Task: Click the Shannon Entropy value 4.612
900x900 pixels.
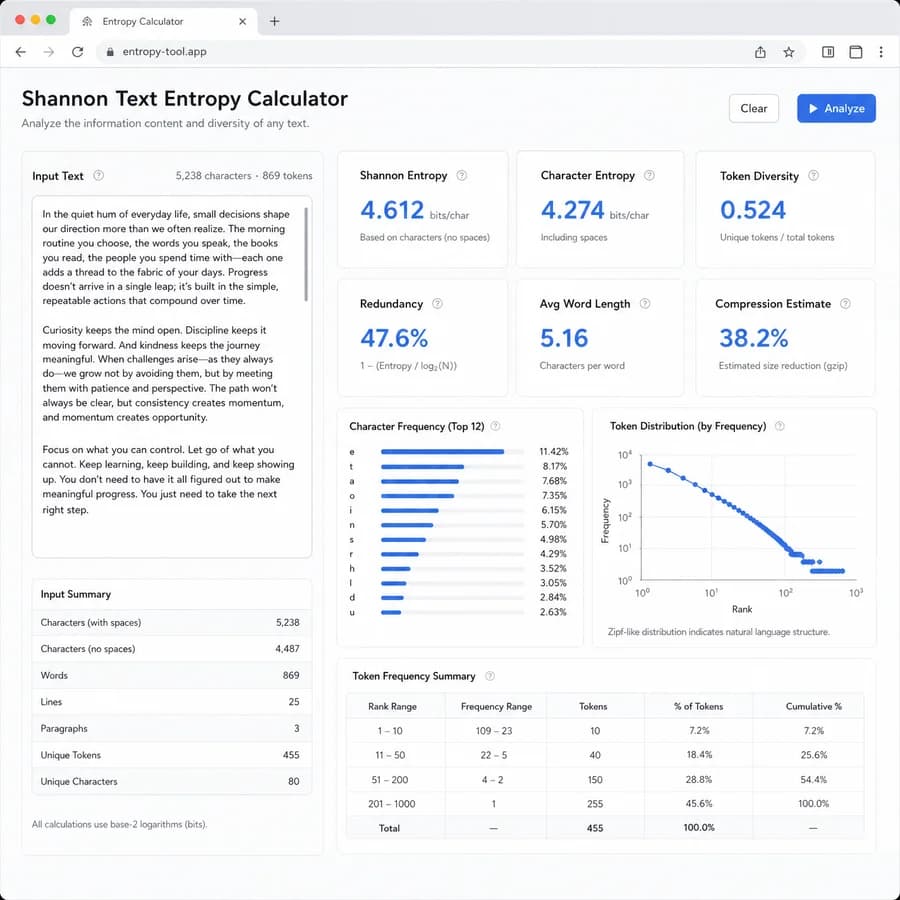Action: [x=392, y=210]
